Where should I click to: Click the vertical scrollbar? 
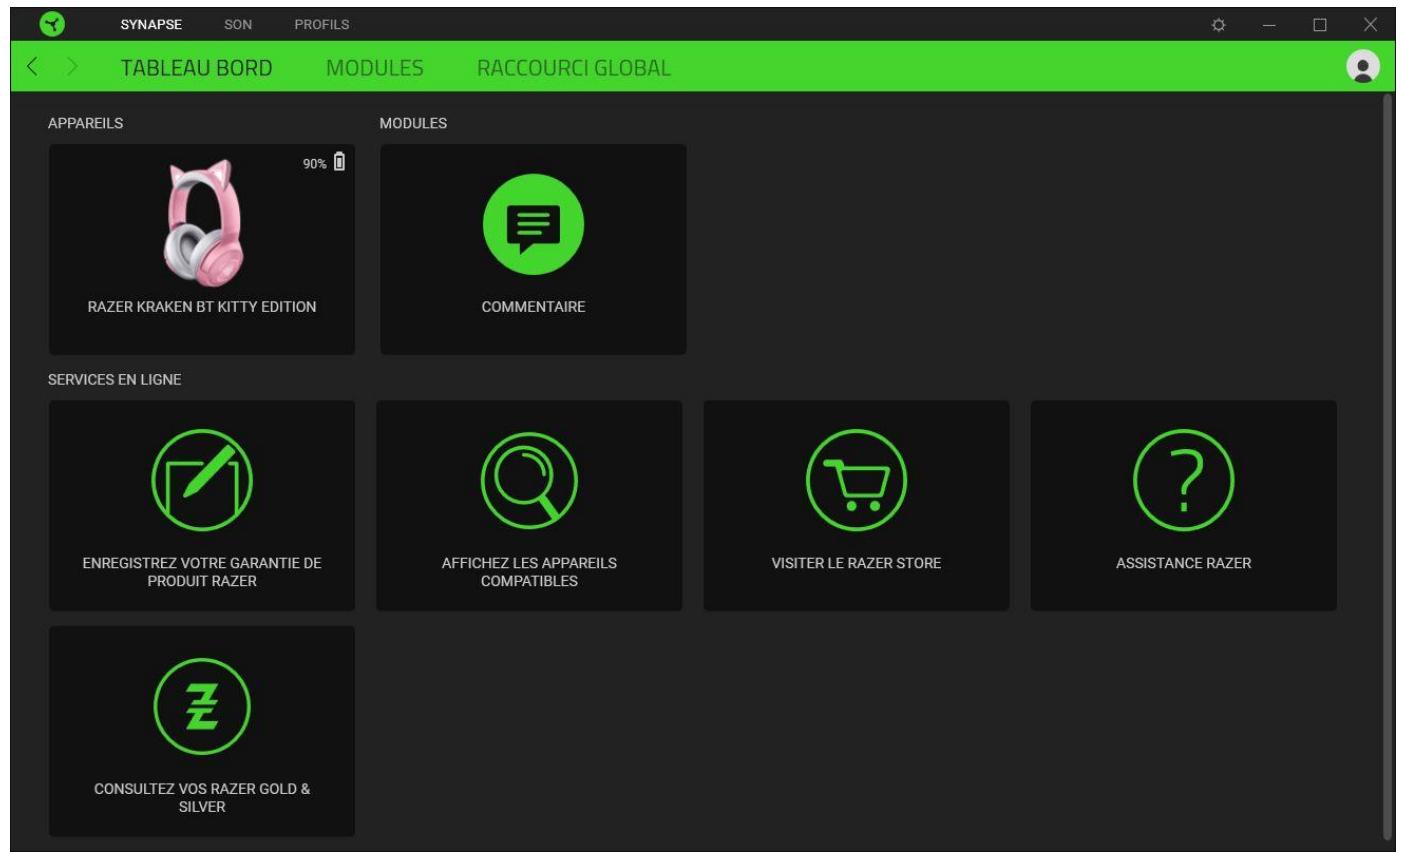(1387, 467)
